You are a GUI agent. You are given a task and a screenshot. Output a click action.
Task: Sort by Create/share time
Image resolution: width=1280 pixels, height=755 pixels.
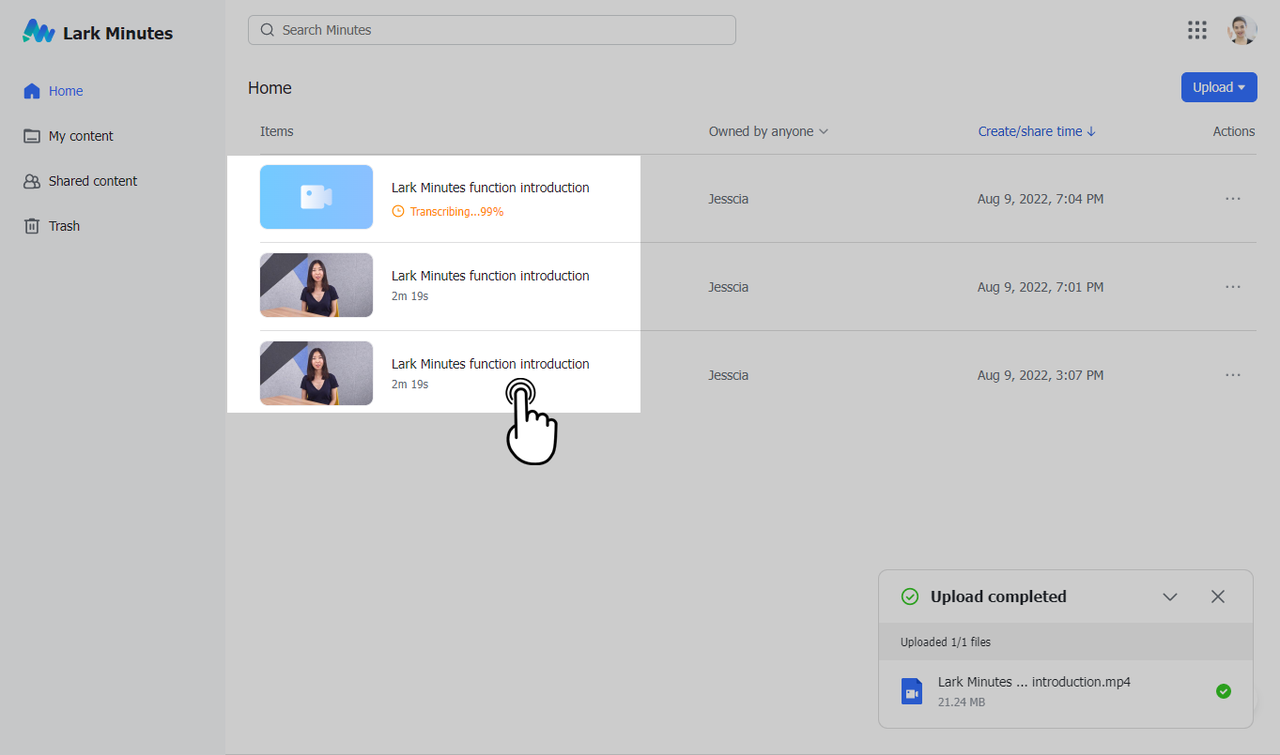point(1036,131)
